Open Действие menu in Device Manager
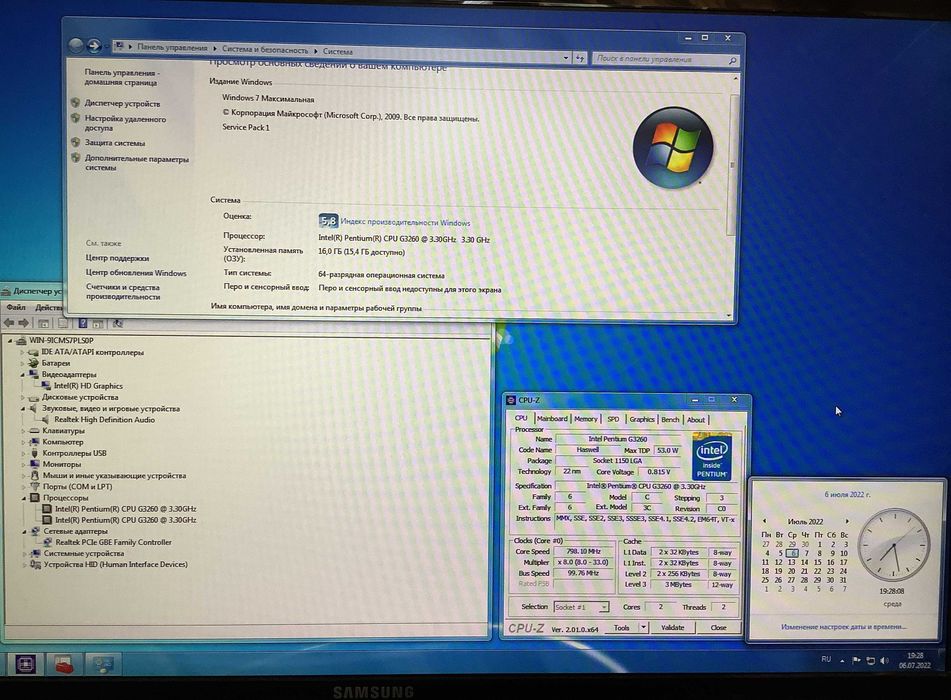 (x=49, y=308)
